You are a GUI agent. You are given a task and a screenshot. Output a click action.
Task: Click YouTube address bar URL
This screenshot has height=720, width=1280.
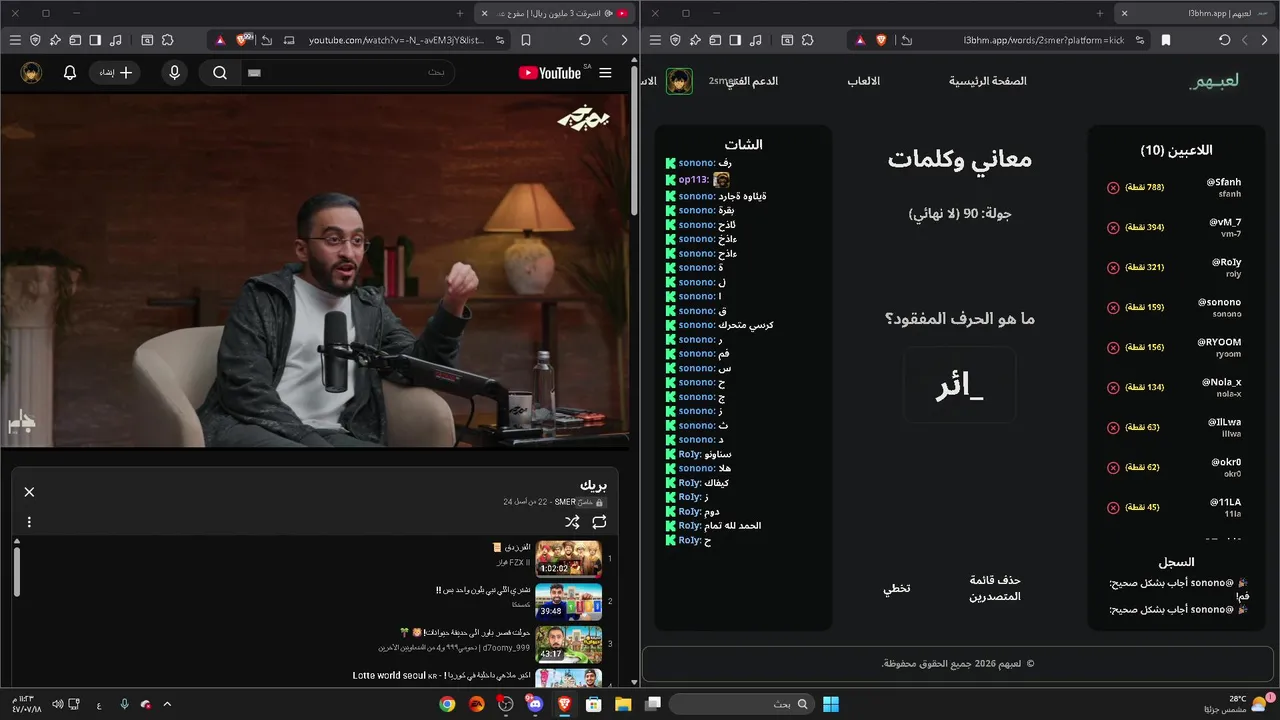click(x=396, y=40)
